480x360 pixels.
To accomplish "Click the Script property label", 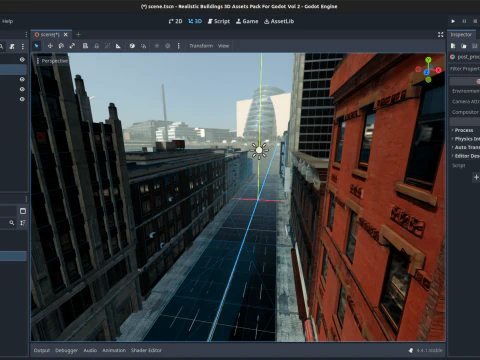I will pos(458,165).
